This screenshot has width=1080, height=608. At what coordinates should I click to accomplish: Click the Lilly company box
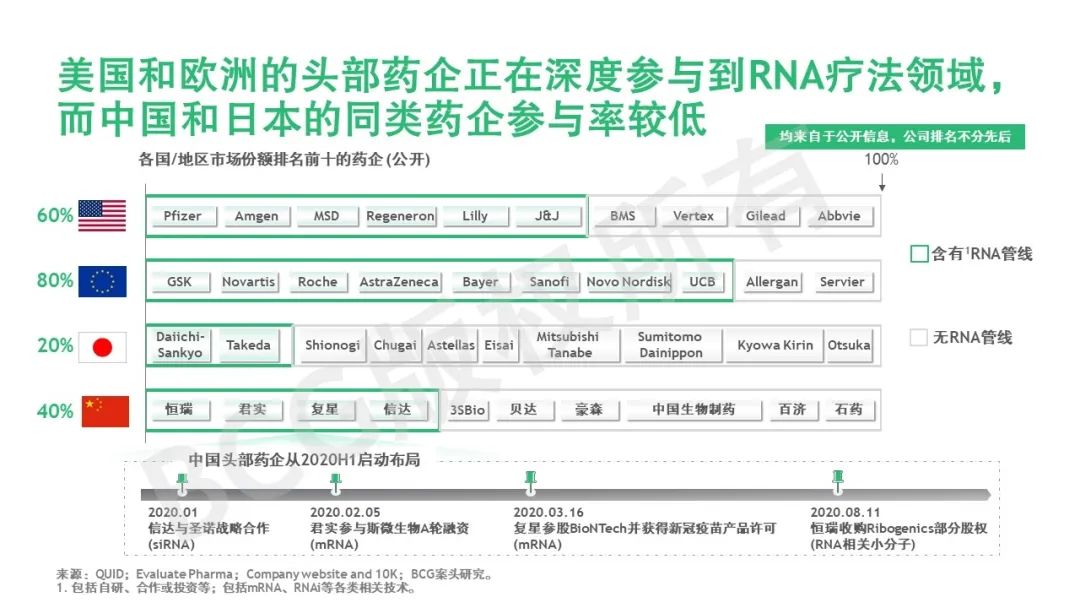475,216
